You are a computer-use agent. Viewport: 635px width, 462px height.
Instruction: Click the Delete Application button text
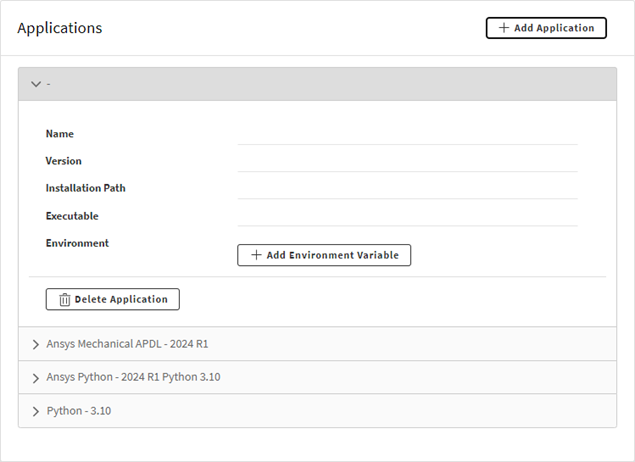click(121, 299)
